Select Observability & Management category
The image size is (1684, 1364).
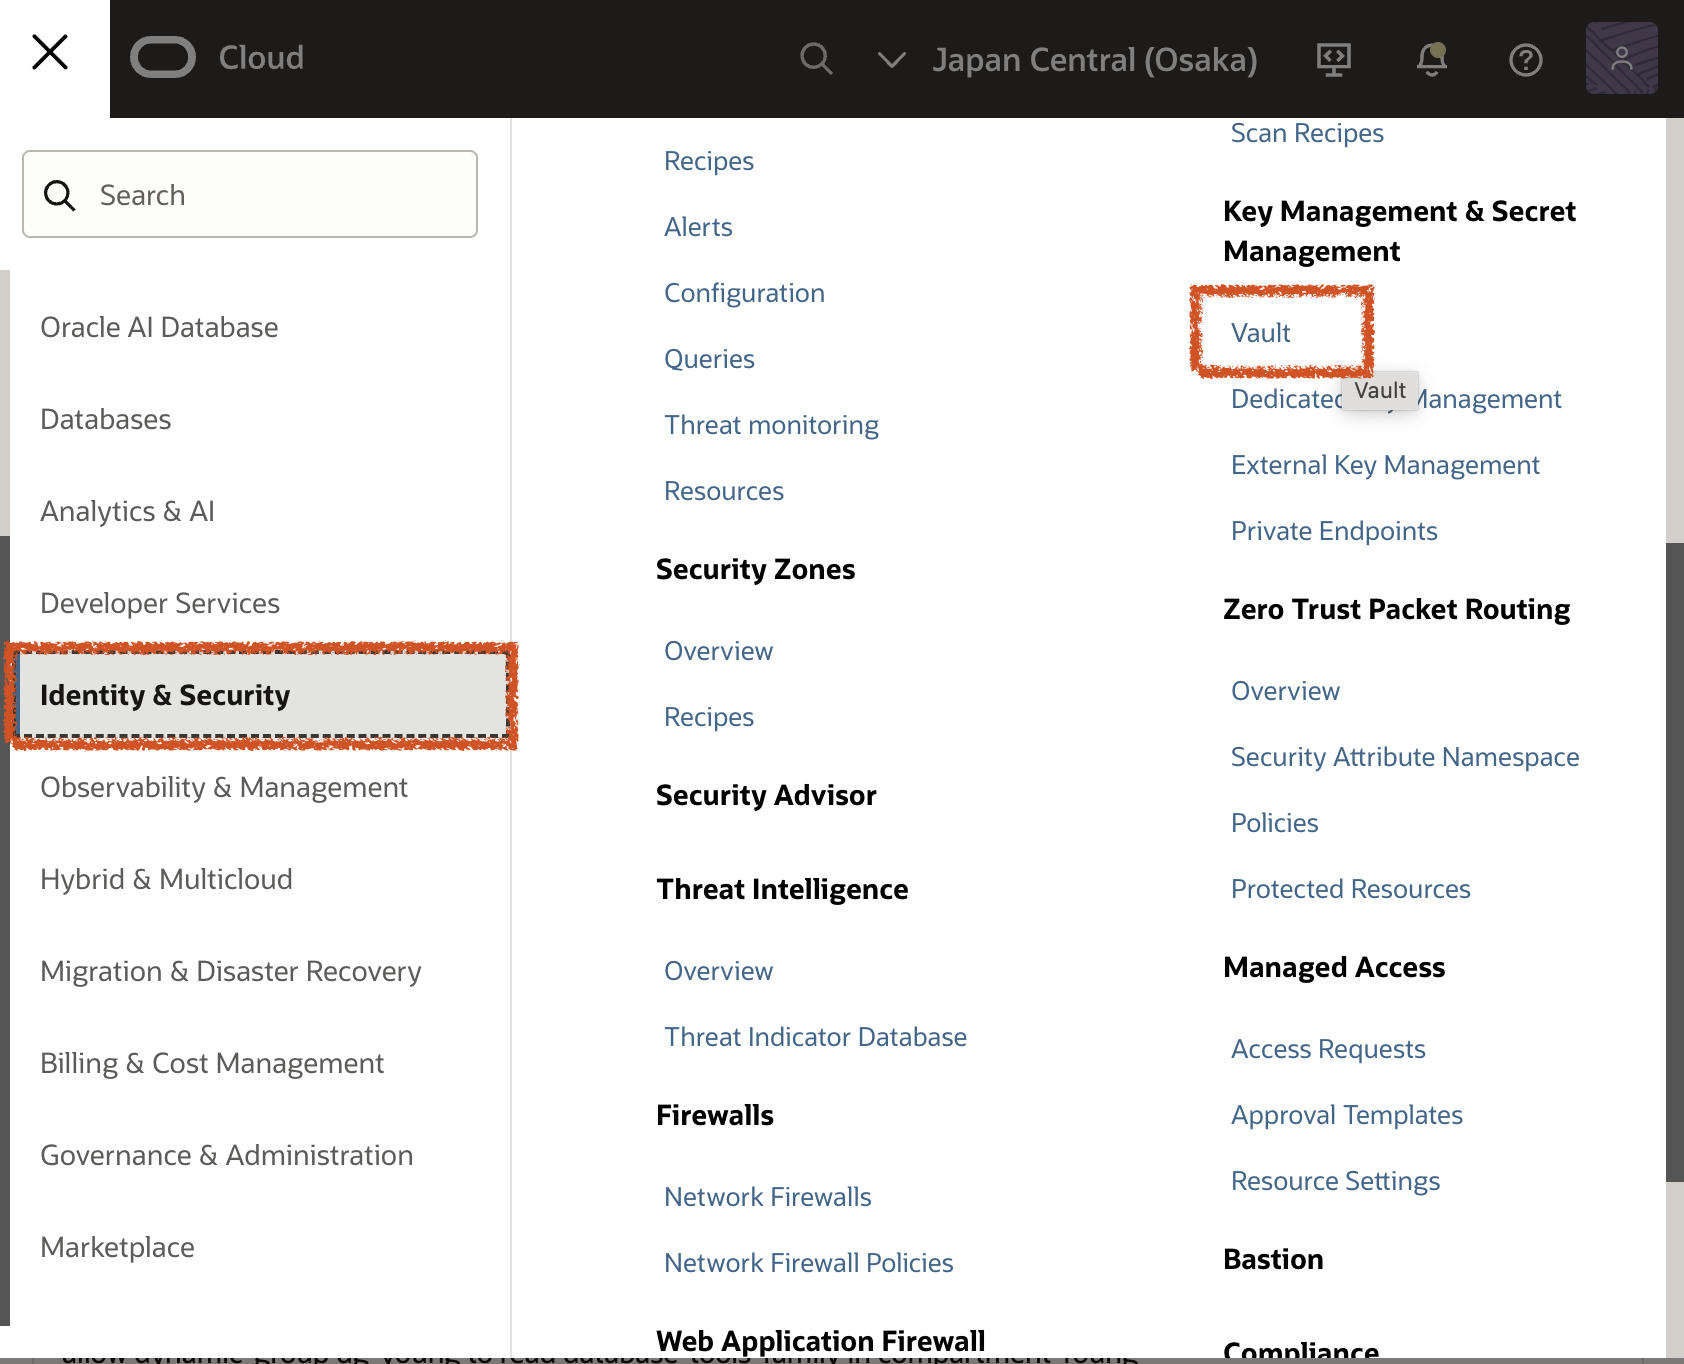tap(224, 787)
